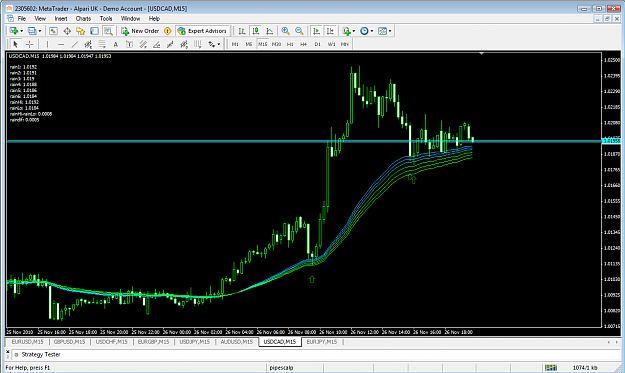Open the Templates icon
The height and width of the screenshot is (373, 625).
(382, 31)
